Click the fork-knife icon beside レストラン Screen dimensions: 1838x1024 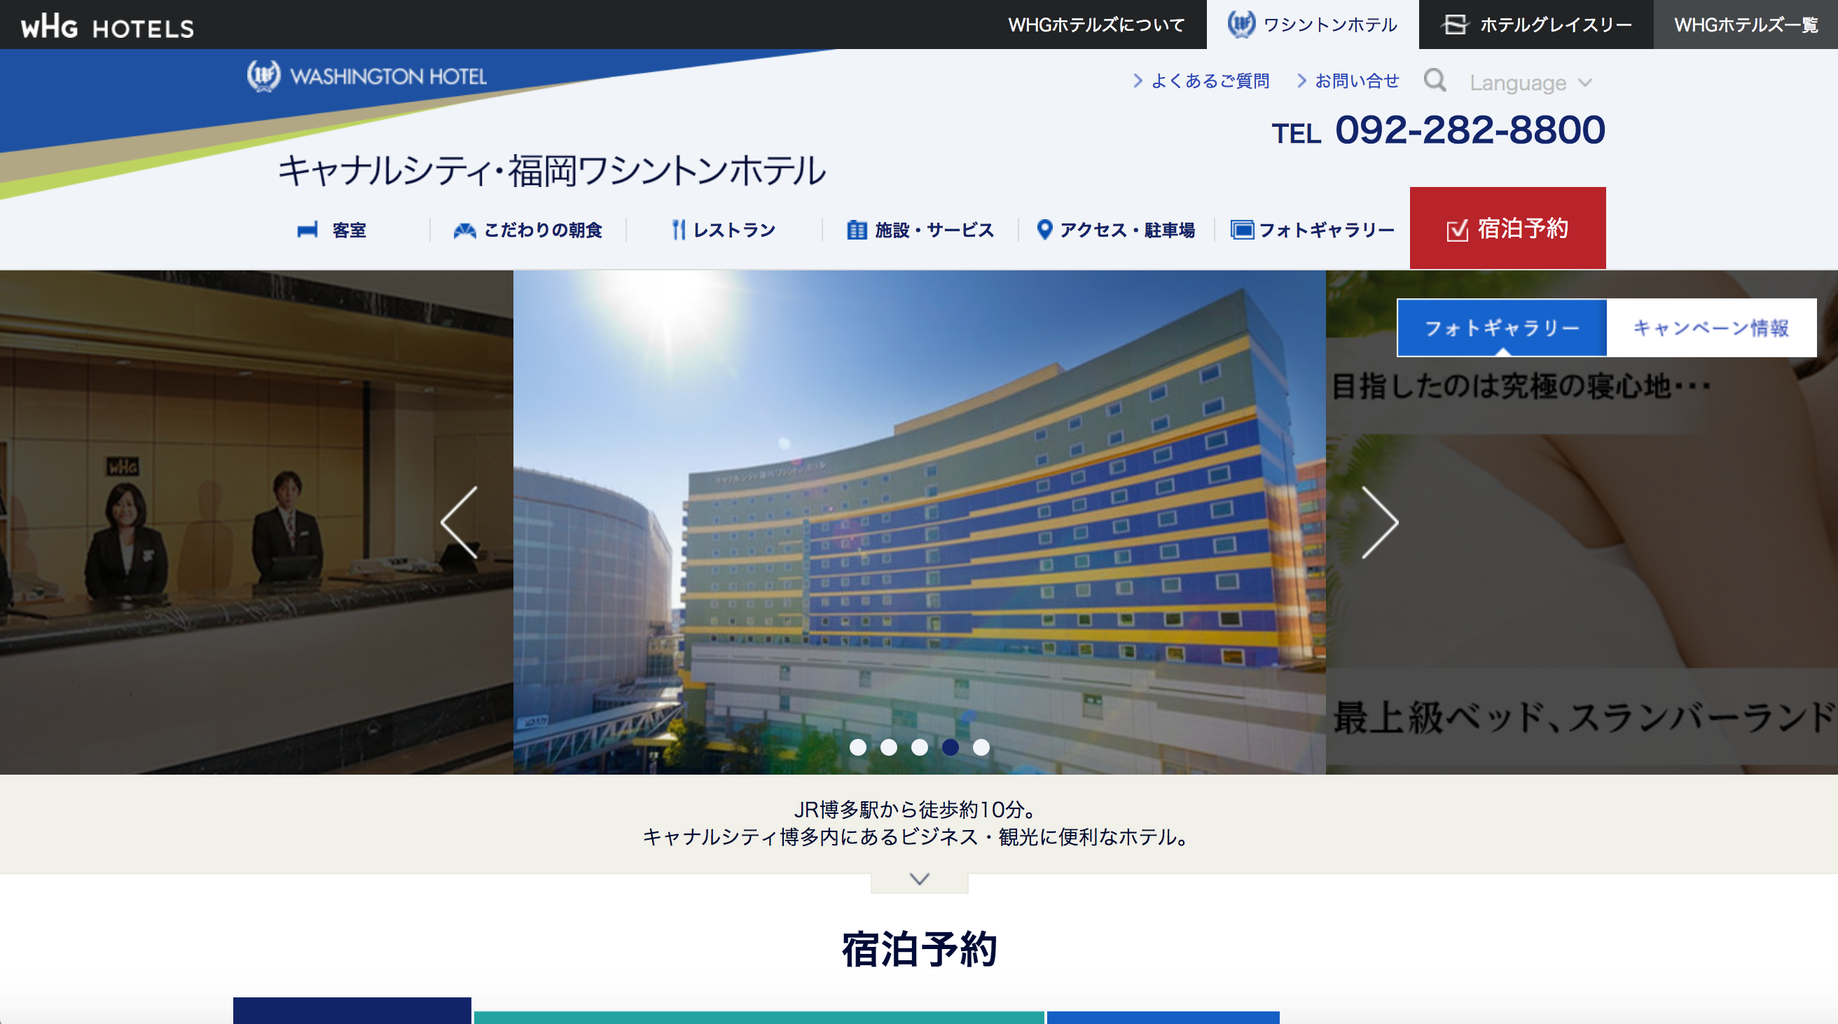pos(679,230)
